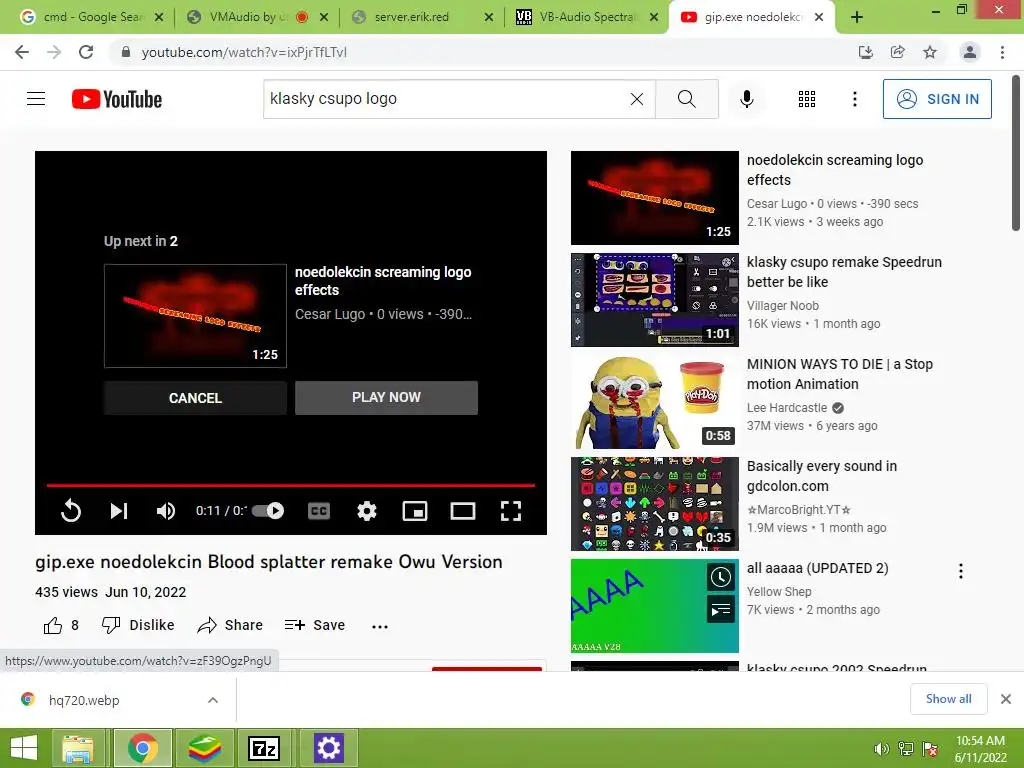Open the system tray volume icon
Image resolution: width=1024 pixels, height=768 pixels.
pos(881,749)
